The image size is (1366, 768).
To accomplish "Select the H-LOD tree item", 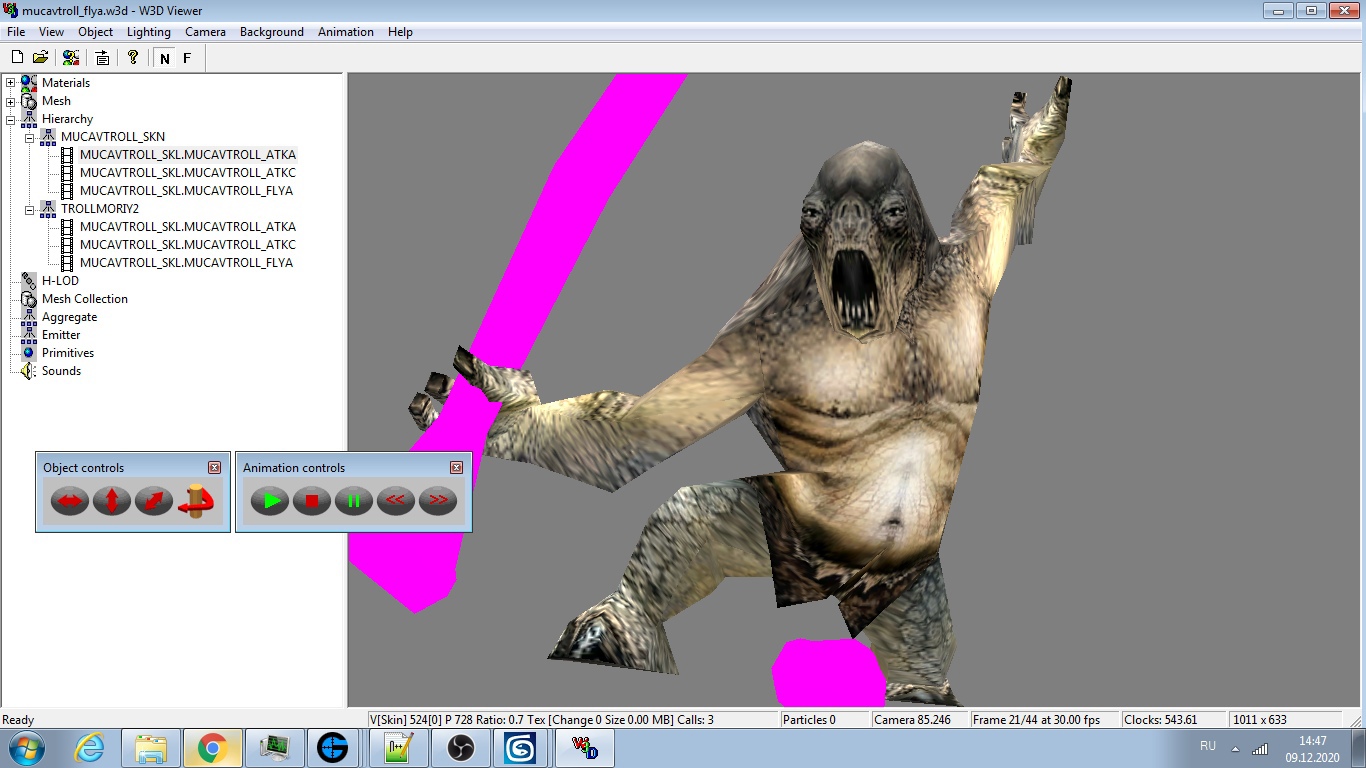I will pos(60,281).
